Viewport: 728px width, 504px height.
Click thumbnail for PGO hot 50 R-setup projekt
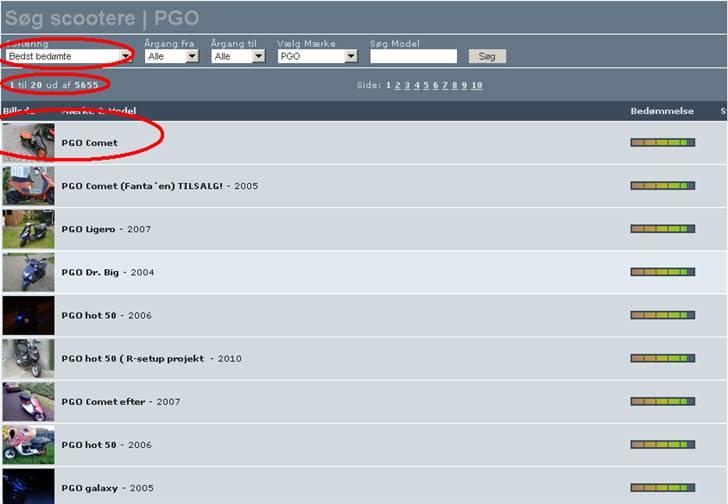[28, 358]
